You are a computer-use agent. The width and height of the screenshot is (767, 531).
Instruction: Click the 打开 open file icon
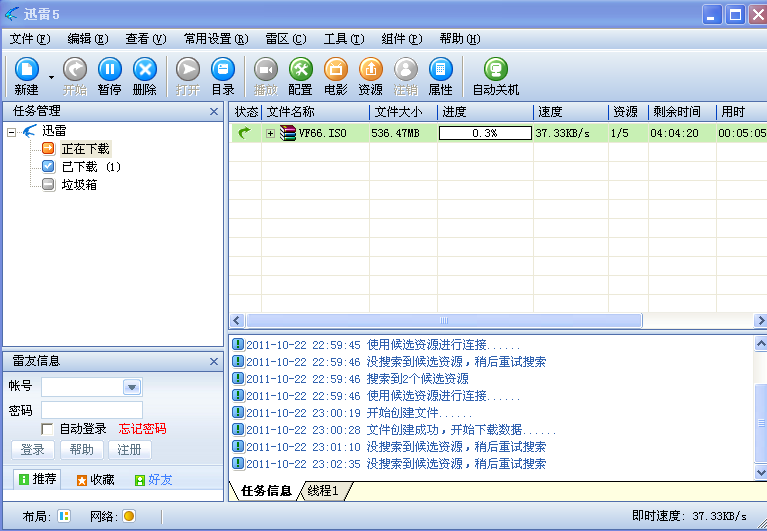pyautogui.click(x=188, y=69)
